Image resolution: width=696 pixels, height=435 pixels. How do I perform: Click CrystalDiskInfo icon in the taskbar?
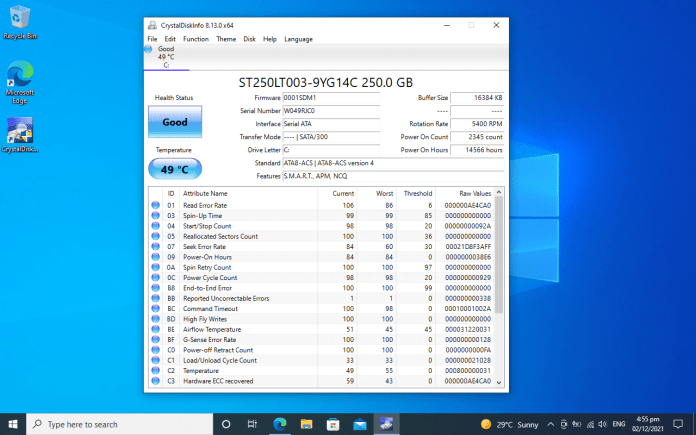tap(384, 424)
